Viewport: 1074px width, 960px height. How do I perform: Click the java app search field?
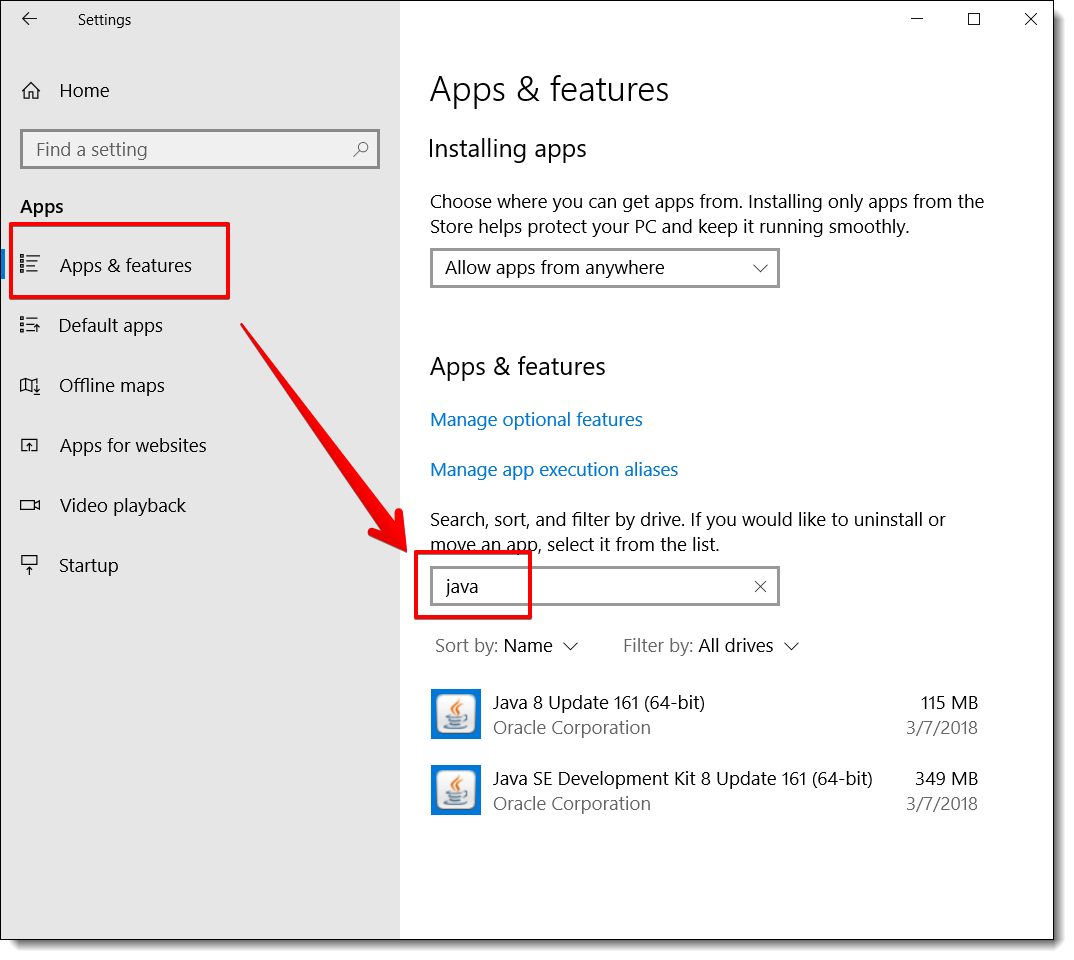(605, 586)
